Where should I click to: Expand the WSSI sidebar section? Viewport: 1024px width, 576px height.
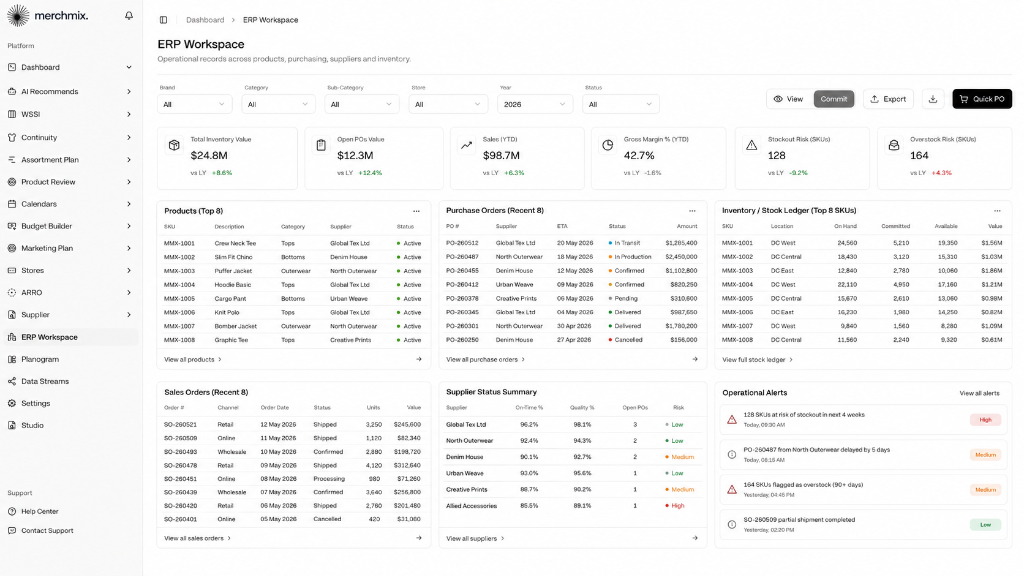coord(70,114)
